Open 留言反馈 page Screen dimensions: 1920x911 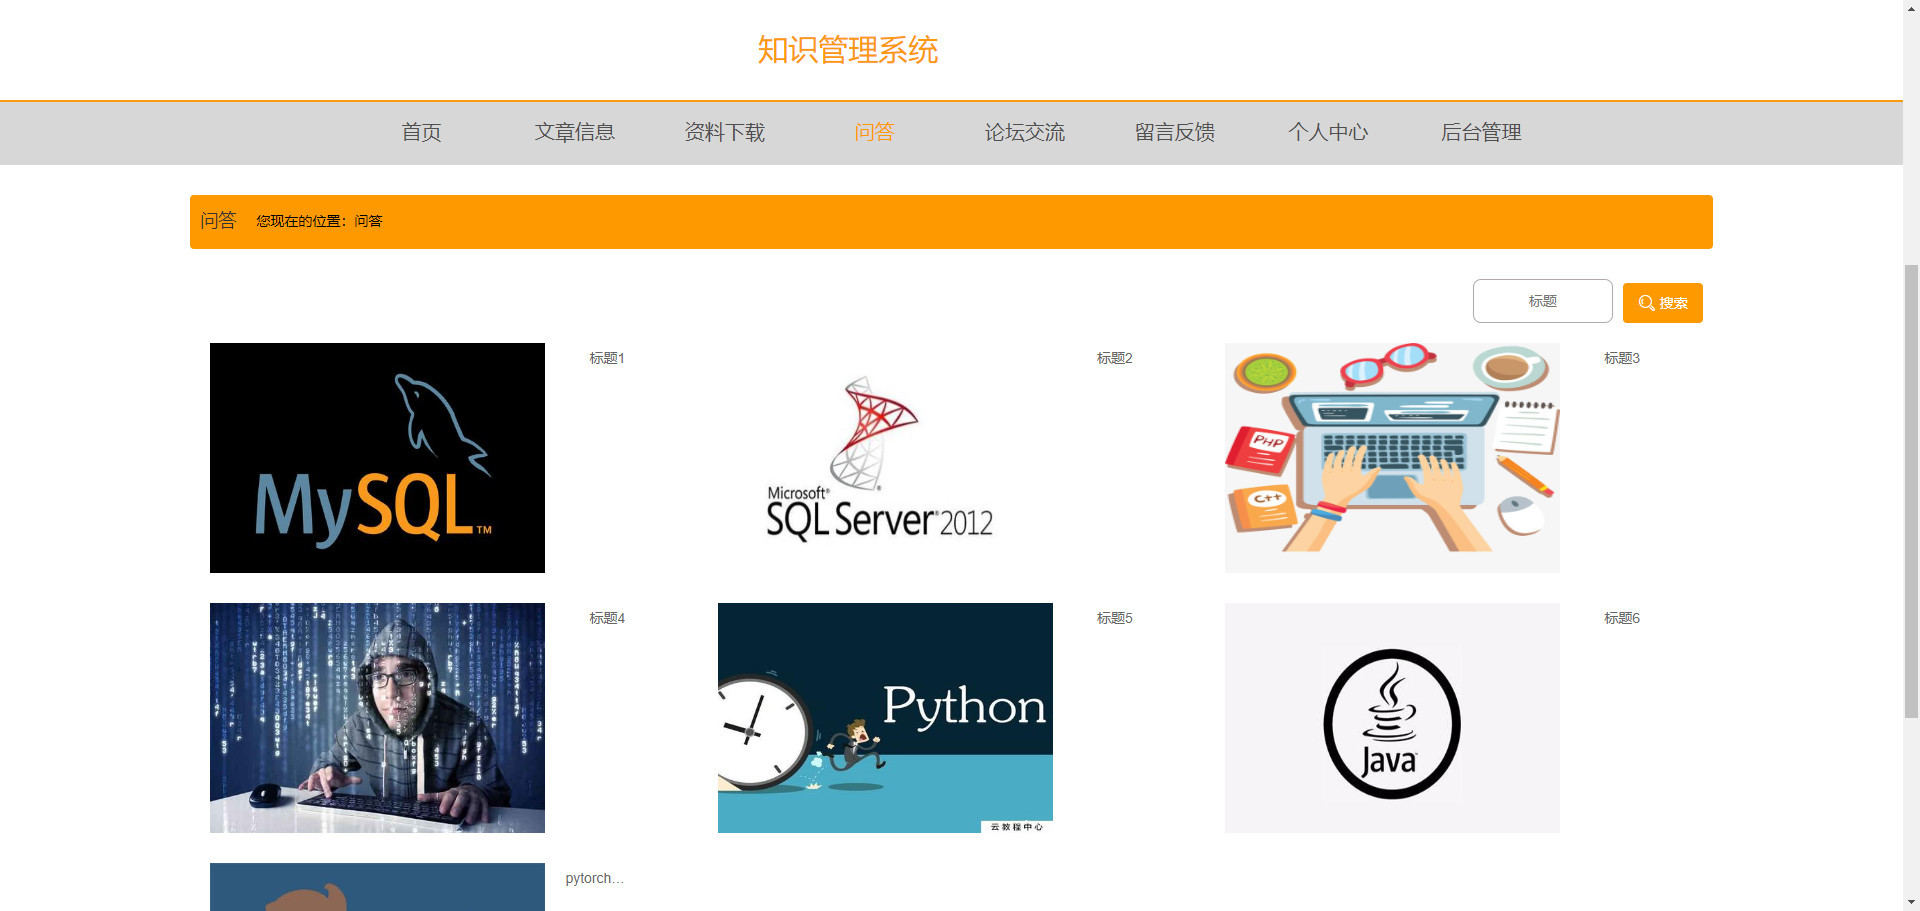tap(1174, 132)
